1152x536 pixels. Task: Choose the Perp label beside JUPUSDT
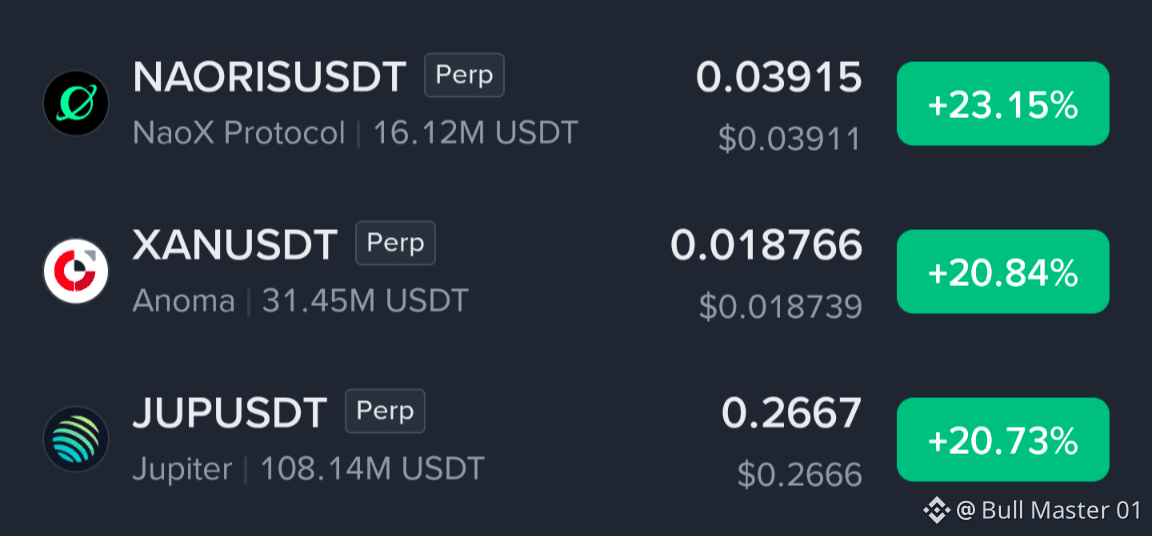coord(385,411)
